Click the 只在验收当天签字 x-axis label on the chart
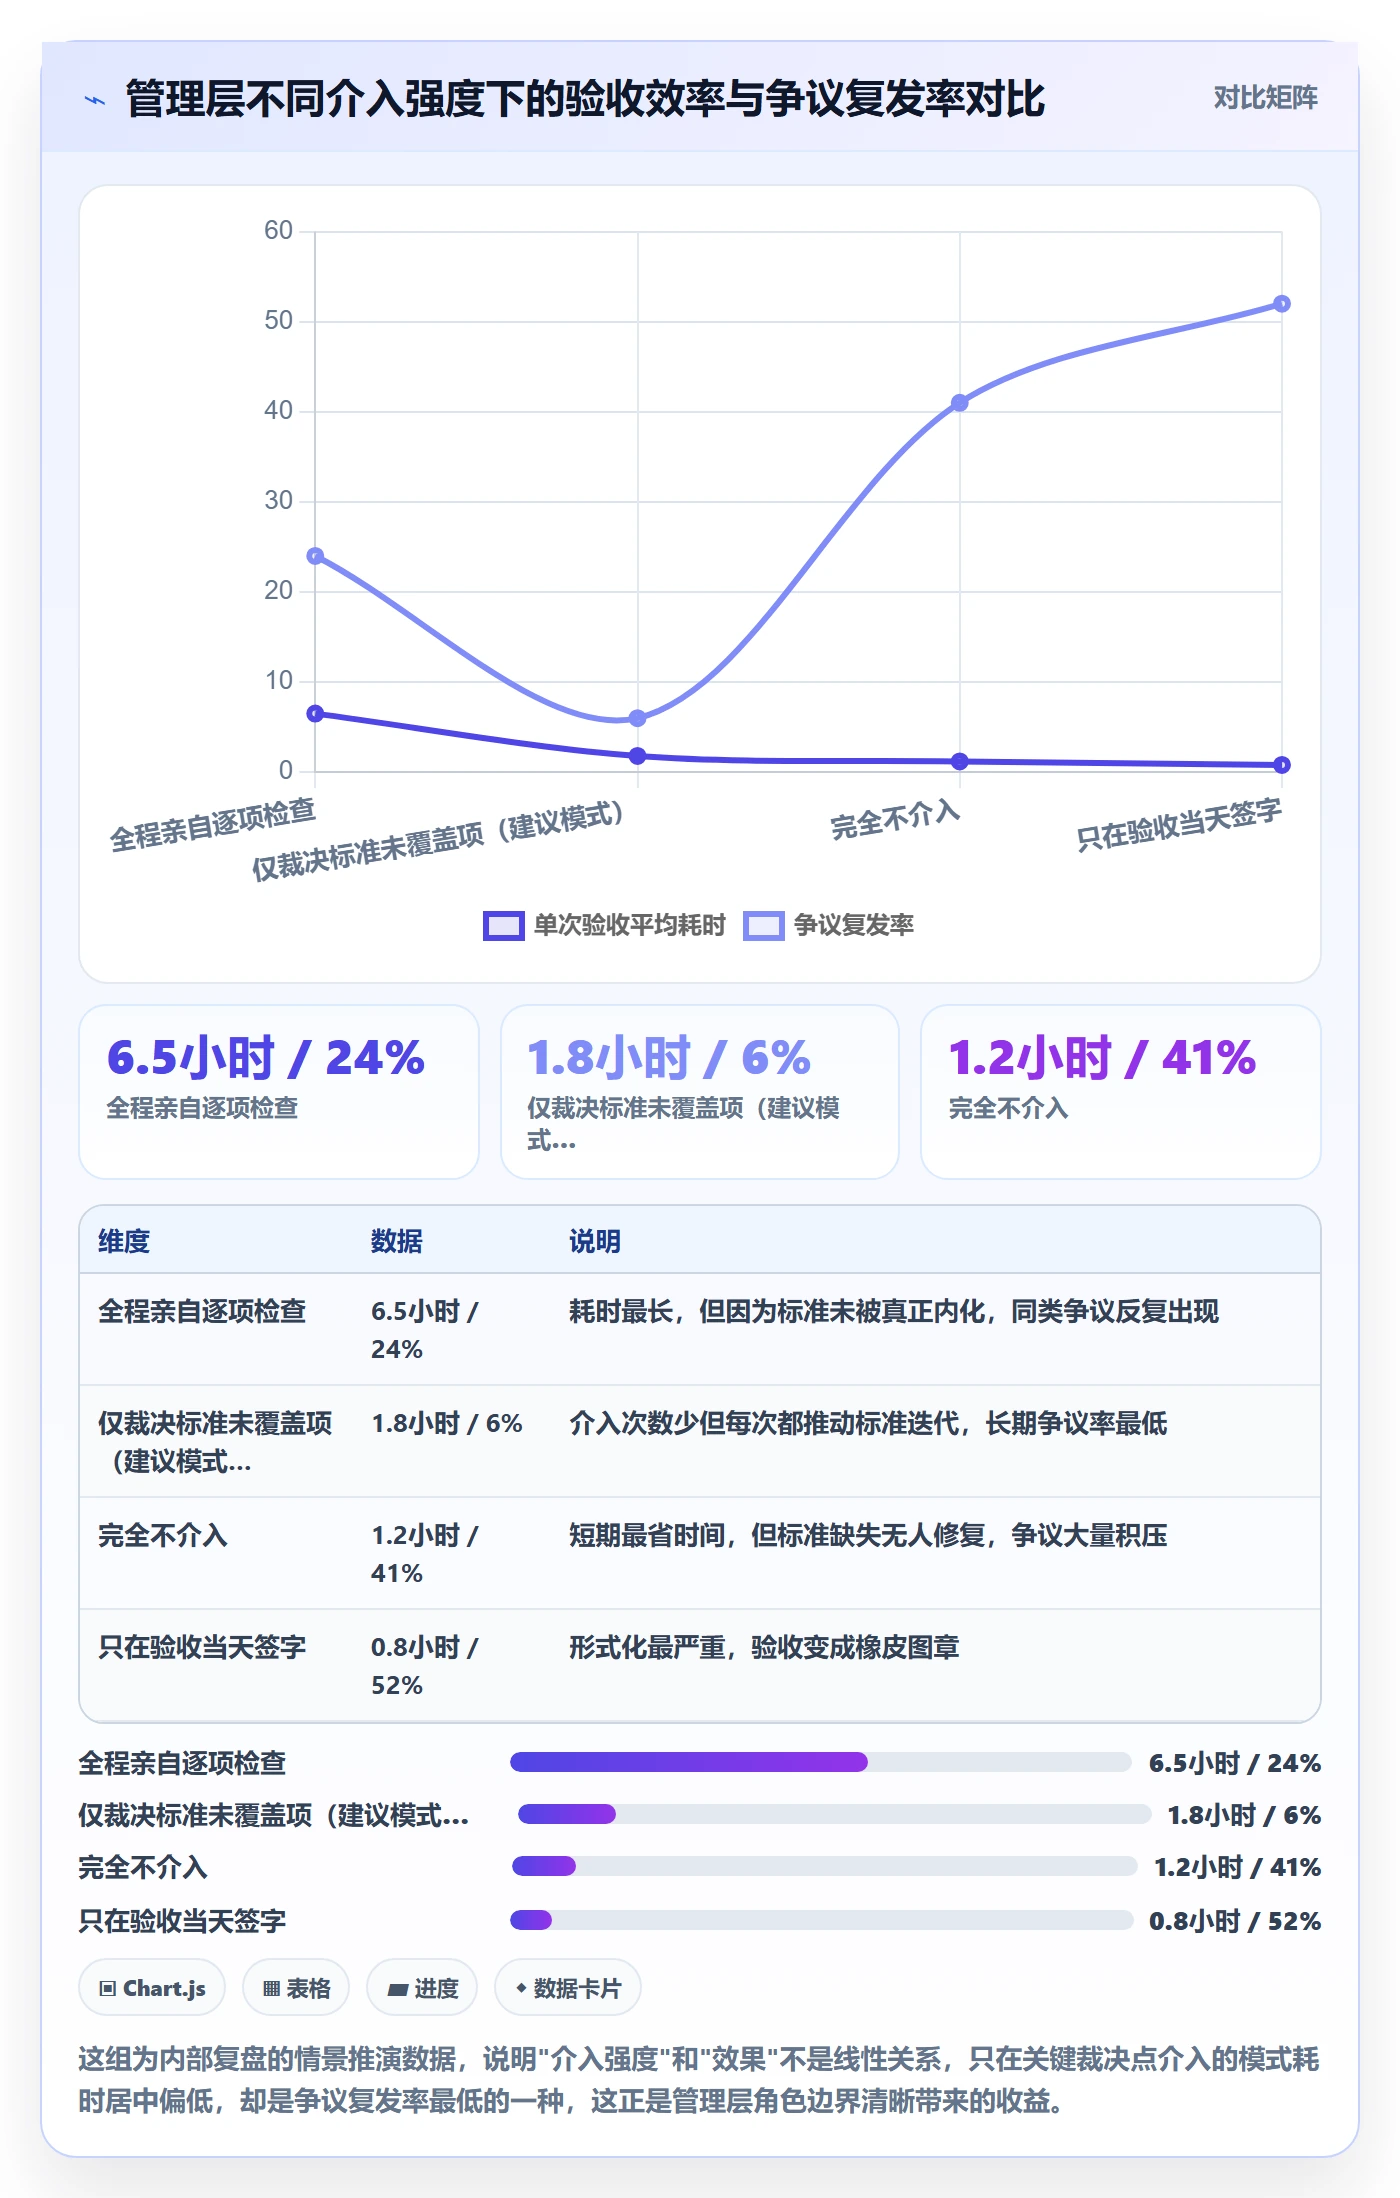The width and height of the screenshot is (1400, 2198). (x=1179, y=825)
